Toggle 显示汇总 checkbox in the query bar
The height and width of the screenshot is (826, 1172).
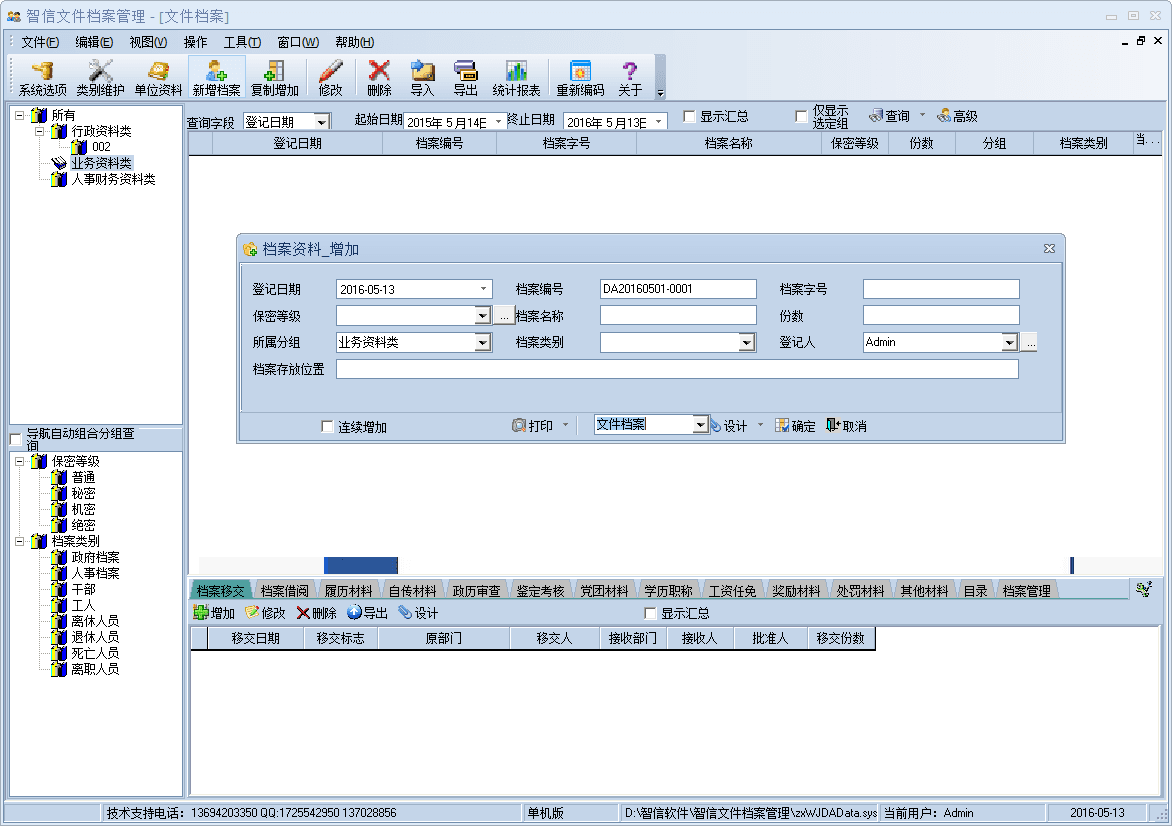click(x=690, y=117)
